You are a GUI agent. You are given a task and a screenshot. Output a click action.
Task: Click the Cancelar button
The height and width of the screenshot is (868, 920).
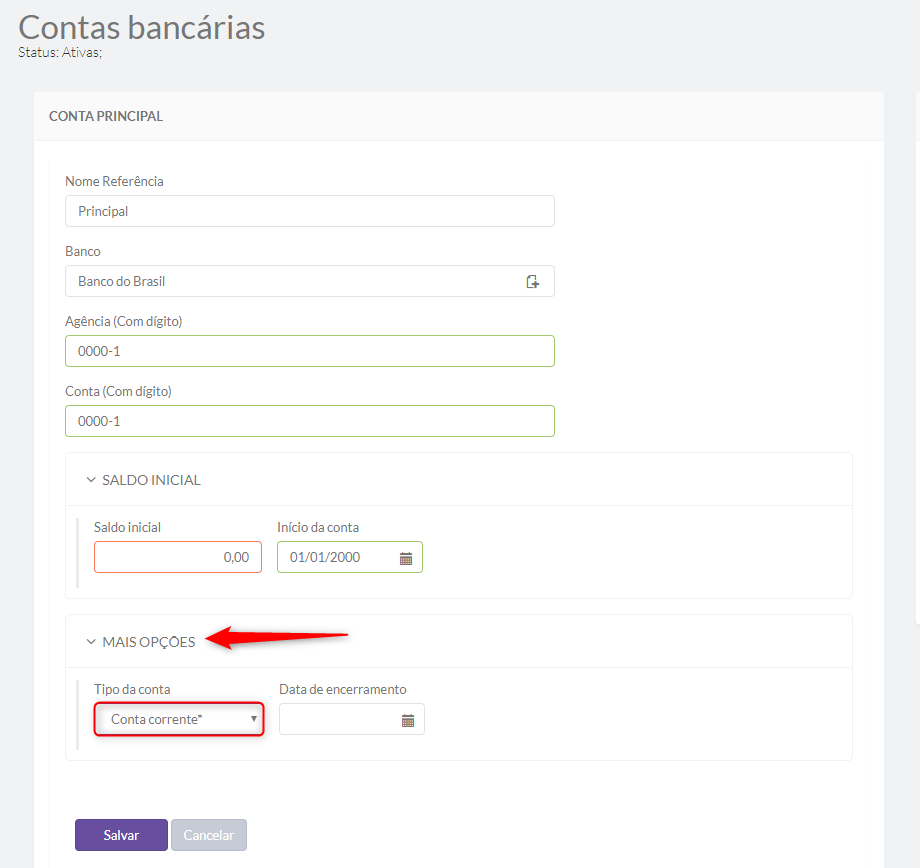click(209, 835)
